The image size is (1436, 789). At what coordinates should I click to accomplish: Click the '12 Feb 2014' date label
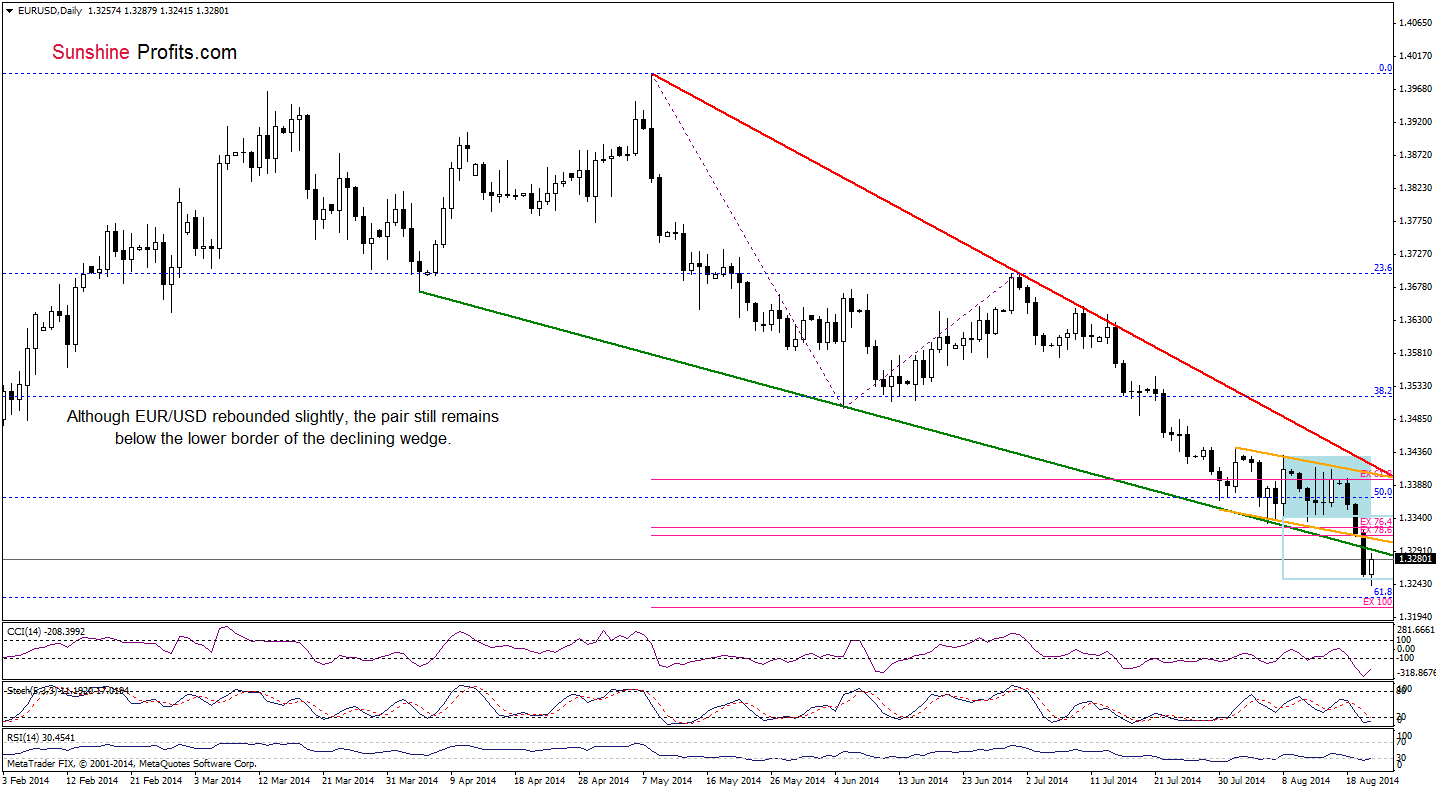[x=93, y=779]
